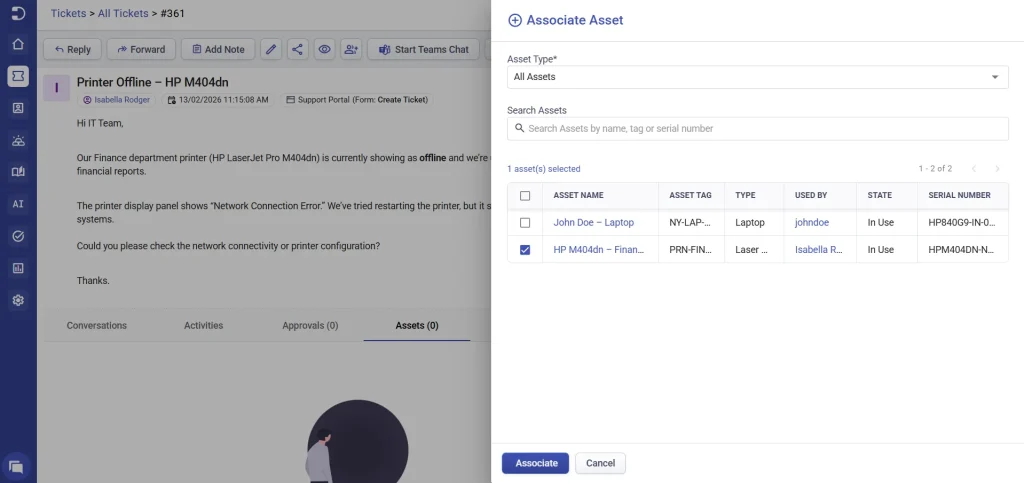The width and height of the screenshot is (1024, 483).
Task: Open the johndoe user link
Action: (x=812, y=223)
